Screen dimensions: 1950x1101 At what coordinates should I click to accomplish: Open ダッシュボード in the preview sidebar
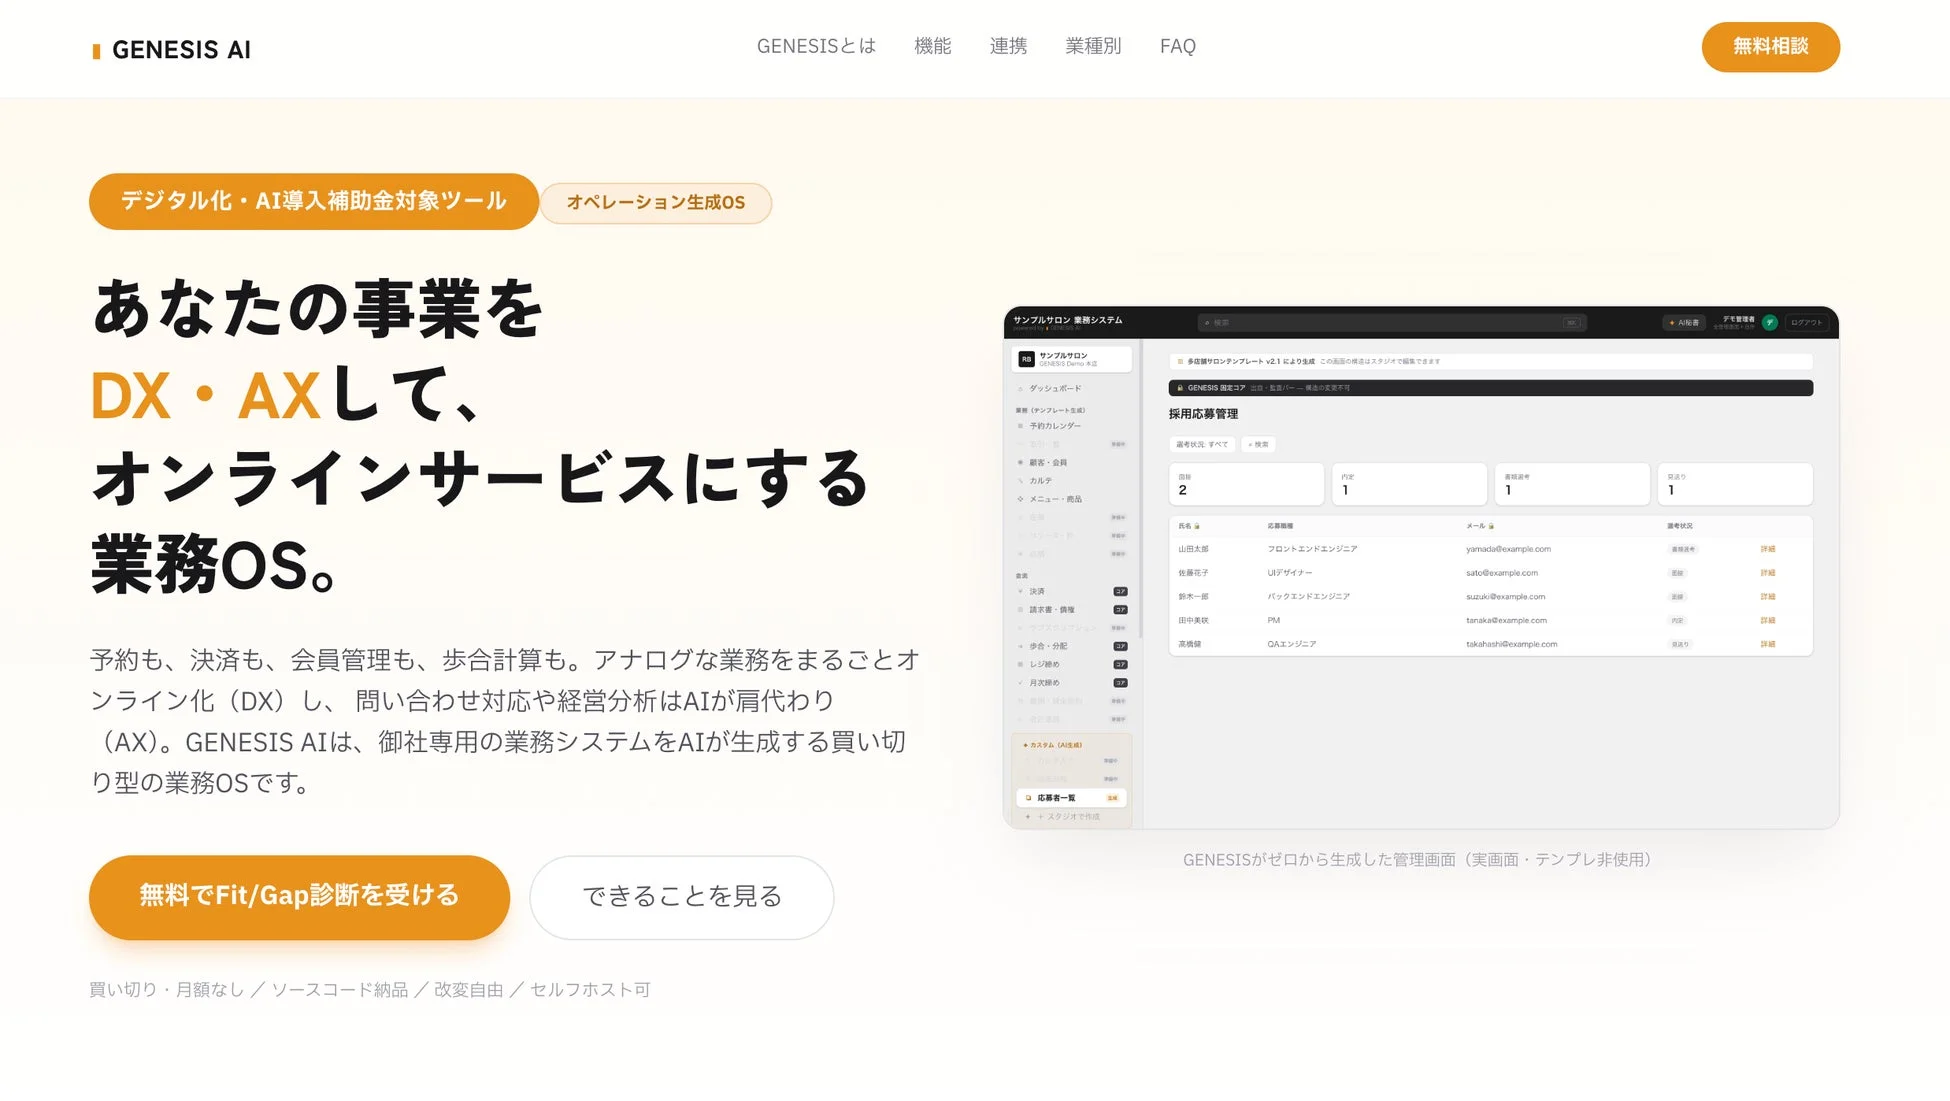point(1055,389)
